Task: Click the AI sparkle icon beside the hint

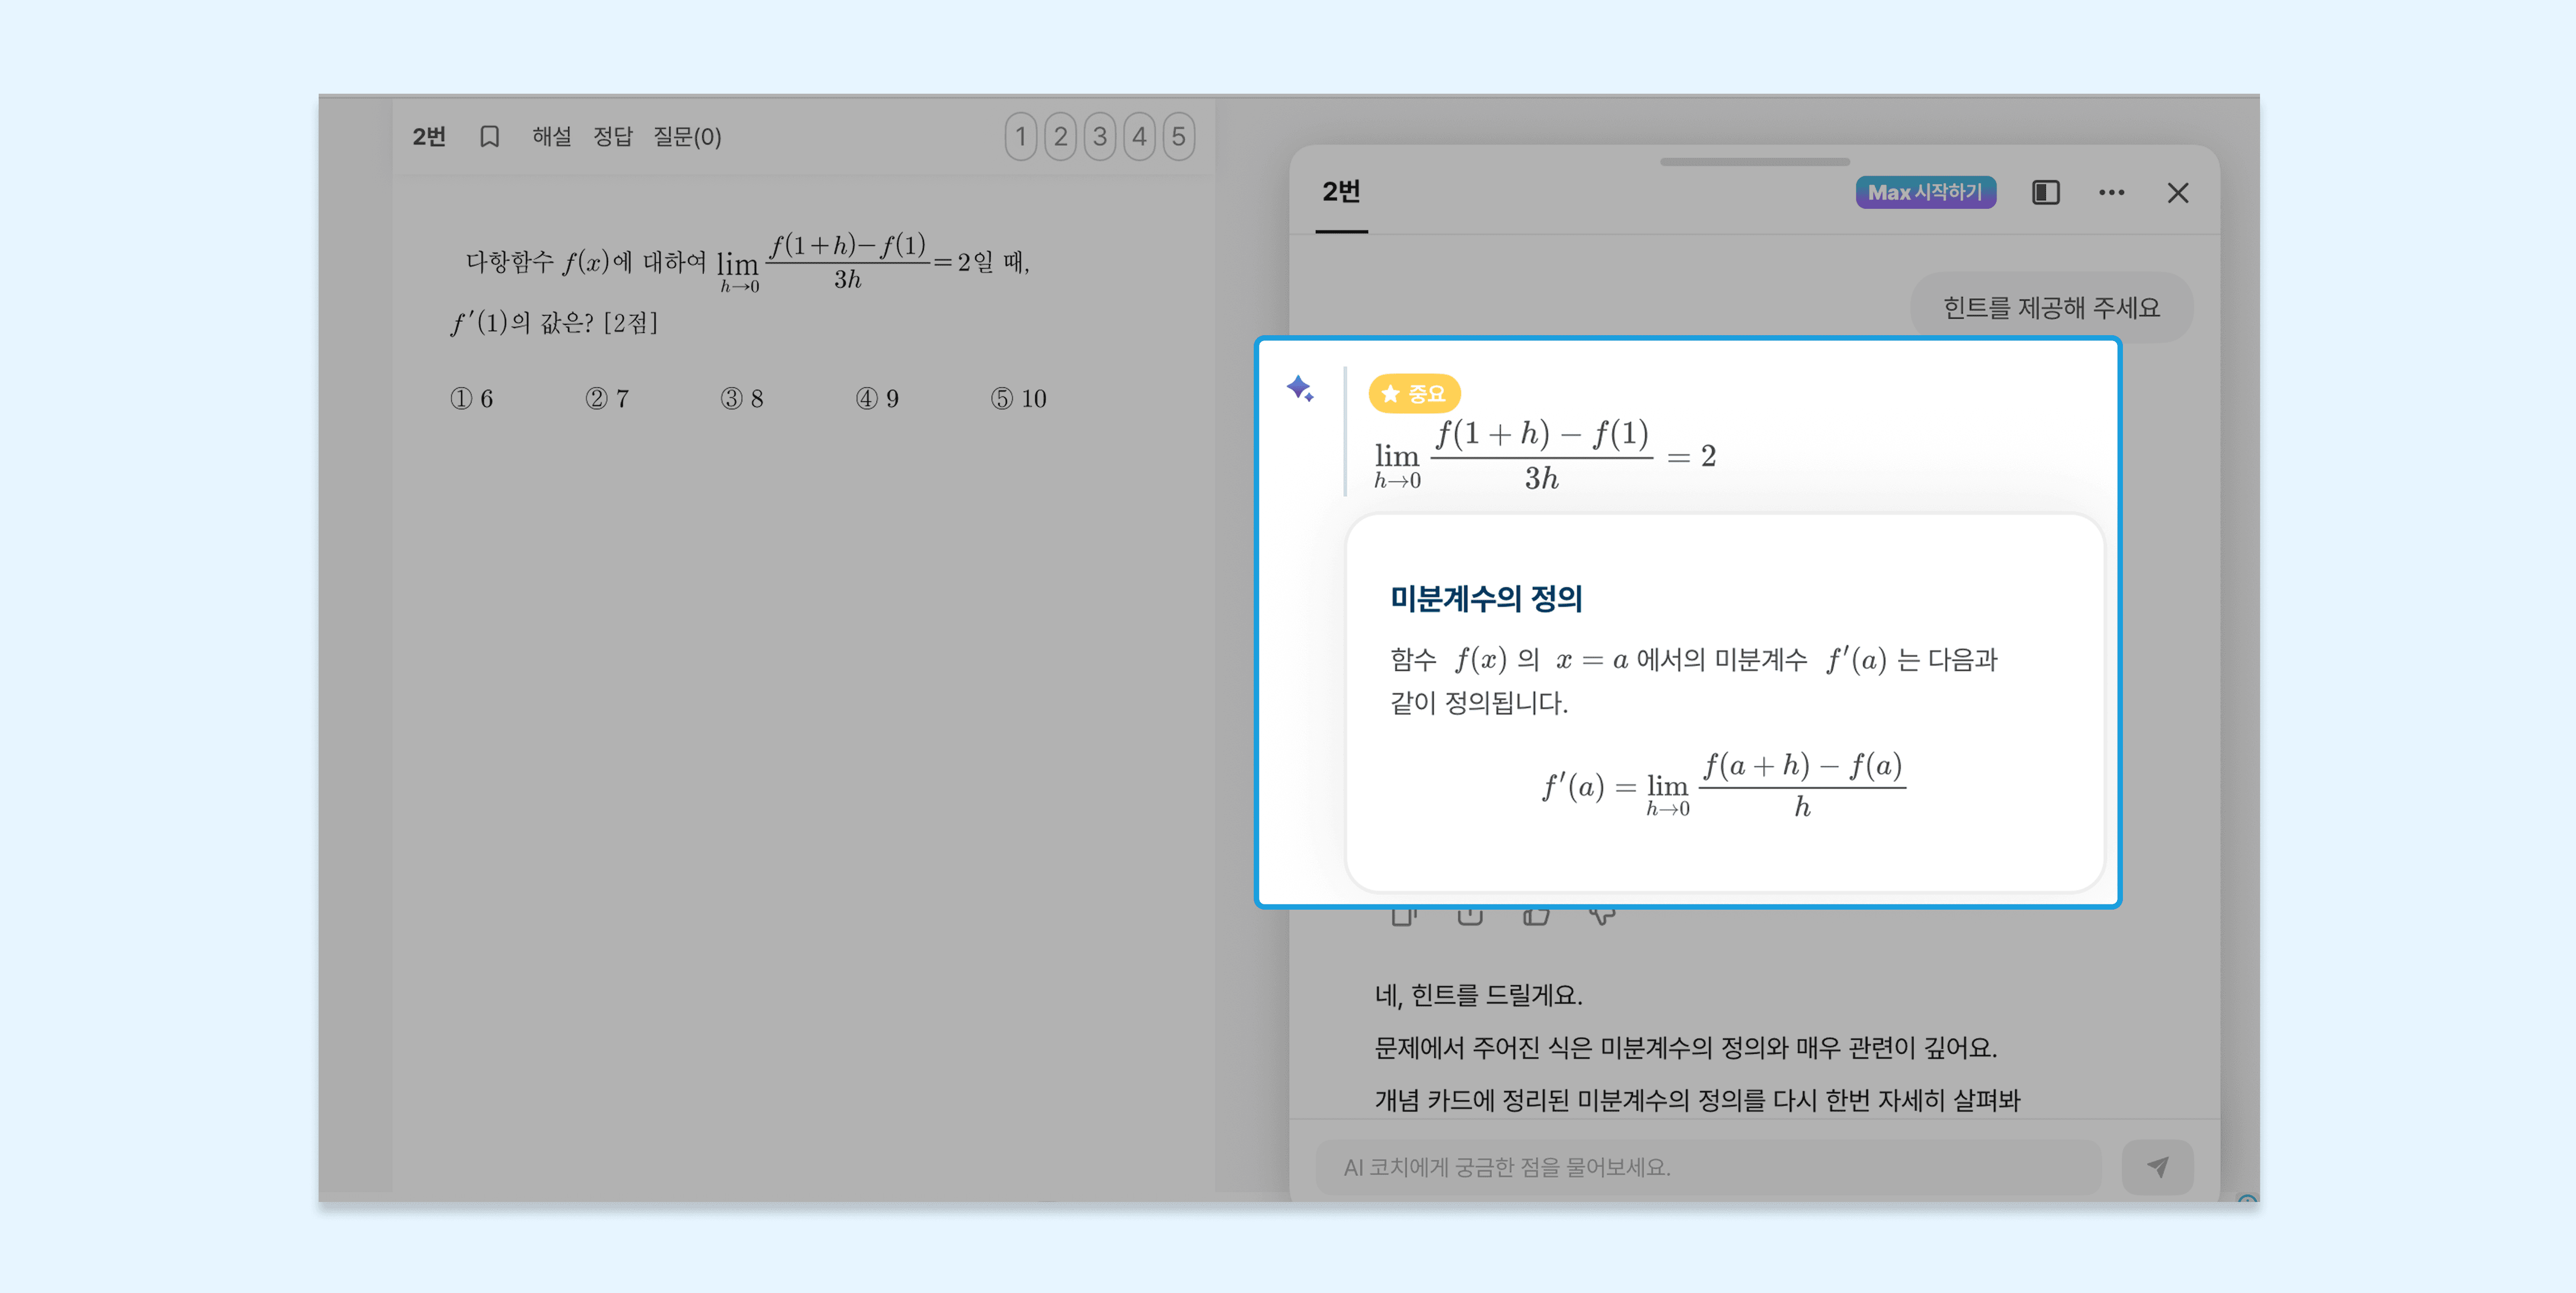Action: tap(1299, 388)
